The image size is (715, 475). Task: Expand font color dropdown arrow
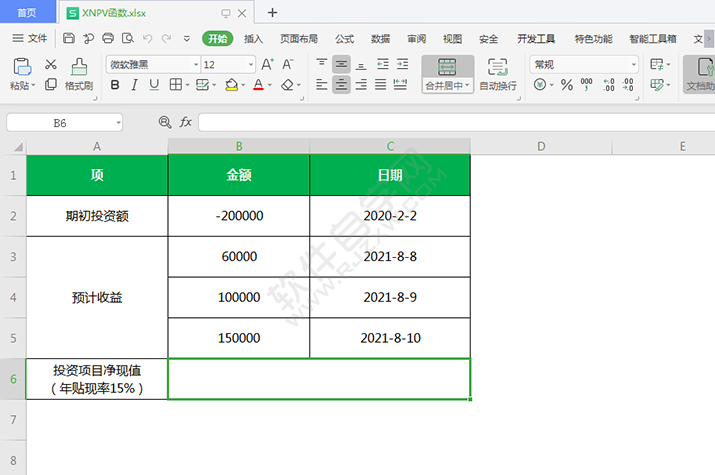point(270,85)
